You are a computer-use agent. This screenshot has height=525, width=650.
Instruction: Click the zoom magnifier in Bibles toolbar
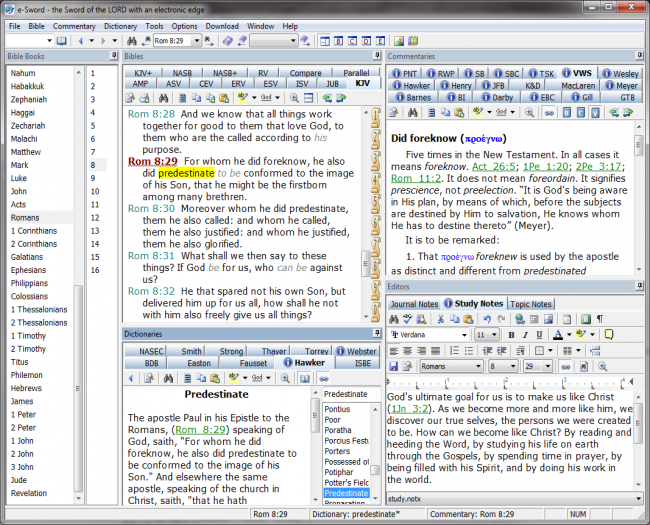[x=294, y=98]
